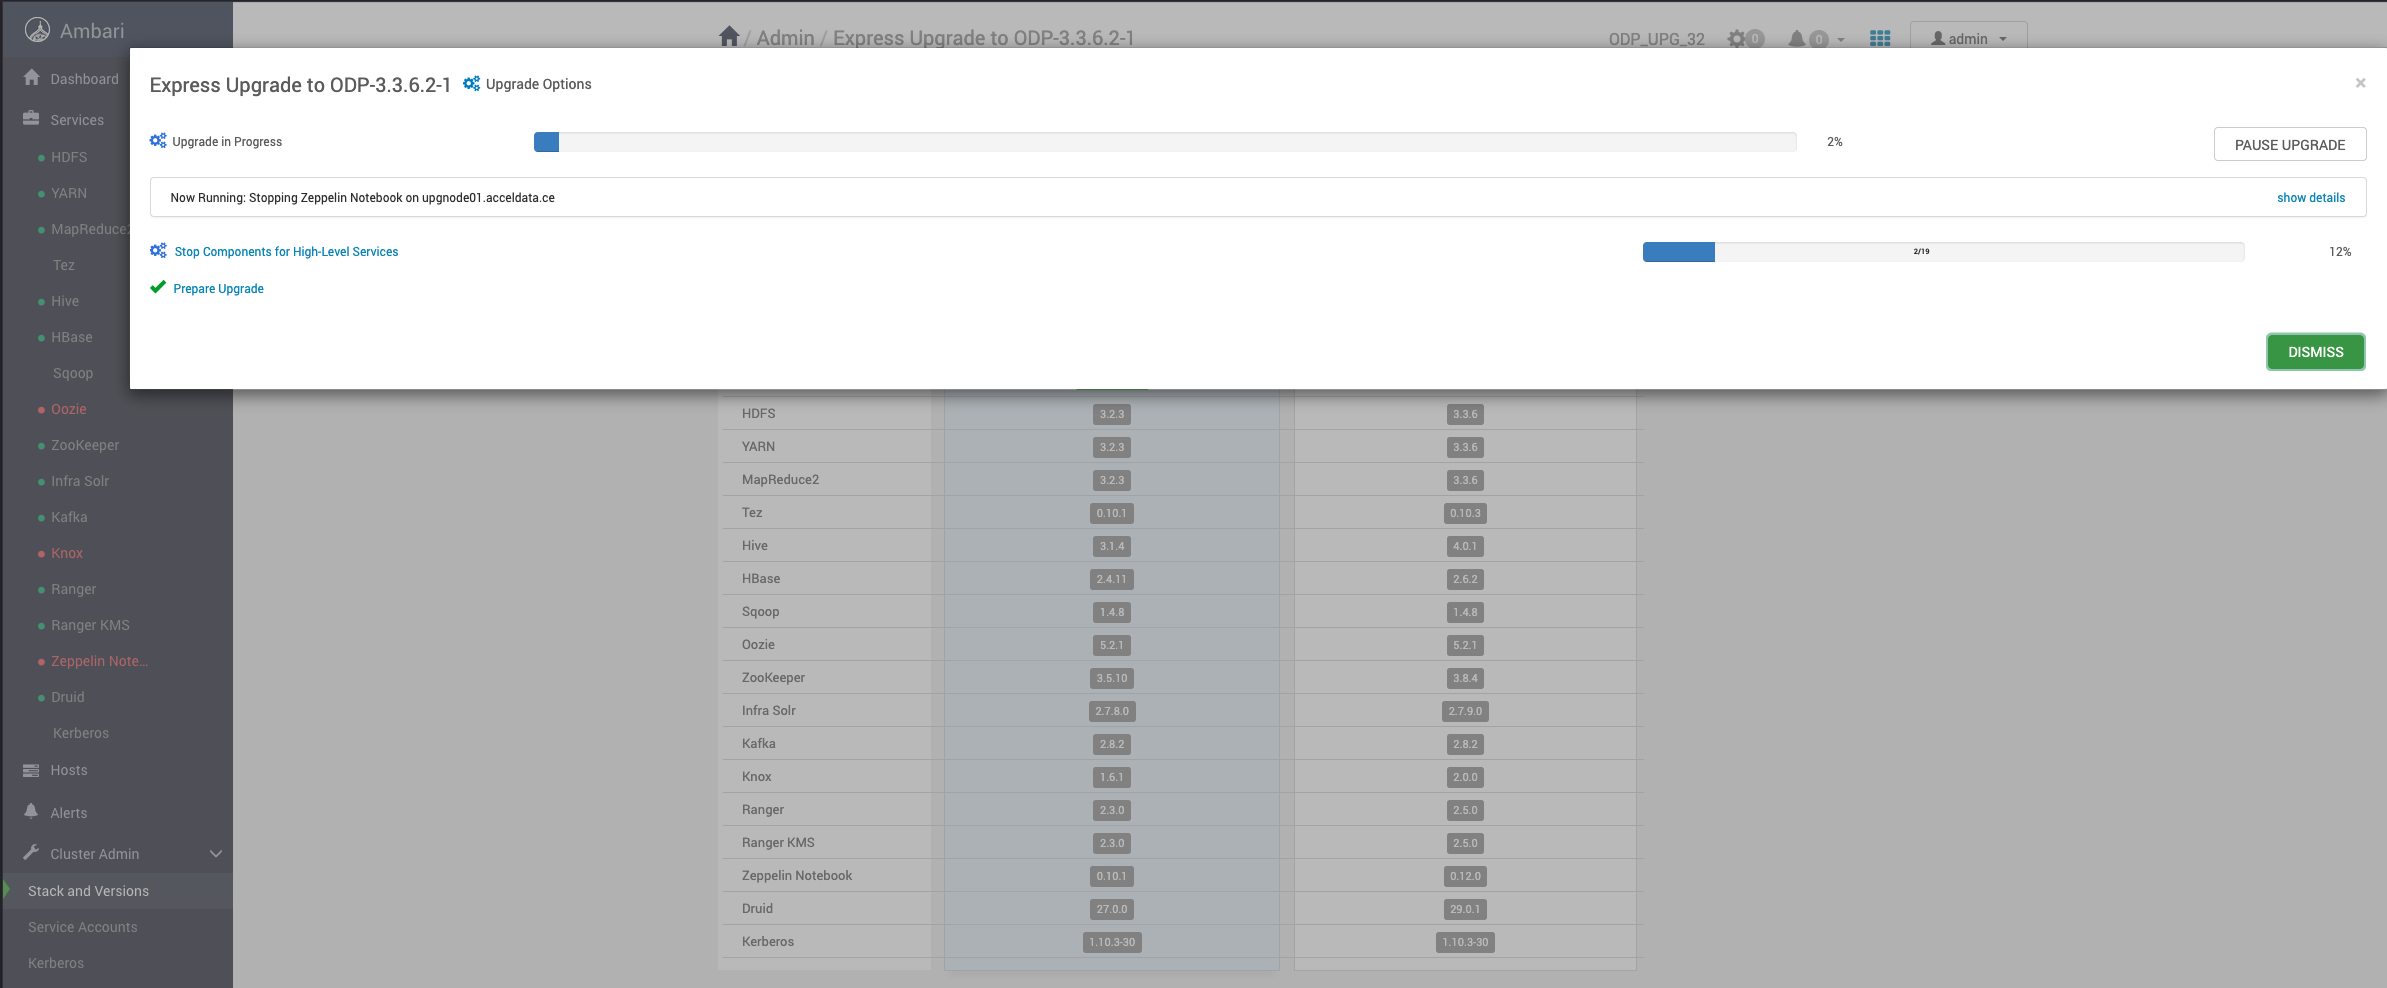2387x988 pixels.
Task: Open Stop Components for High-Level Services
Action: 286,252
